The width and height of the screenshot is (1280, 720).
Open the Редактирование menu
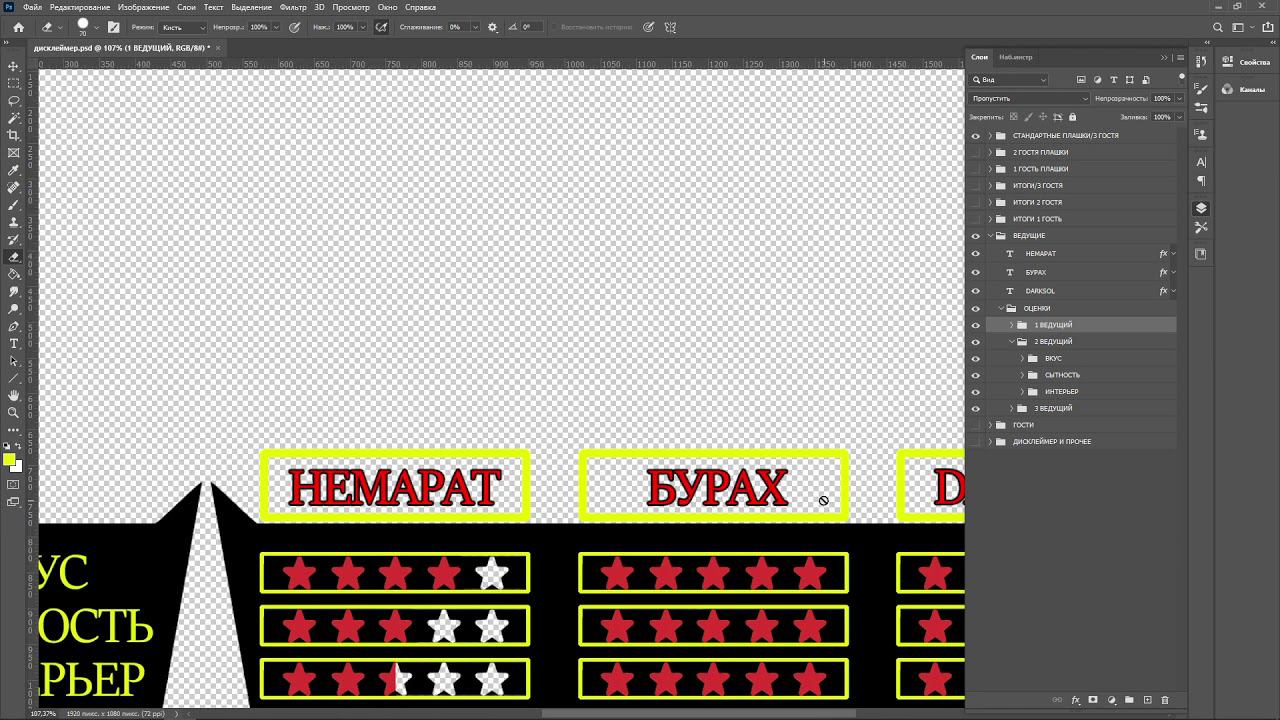(80, 7)
